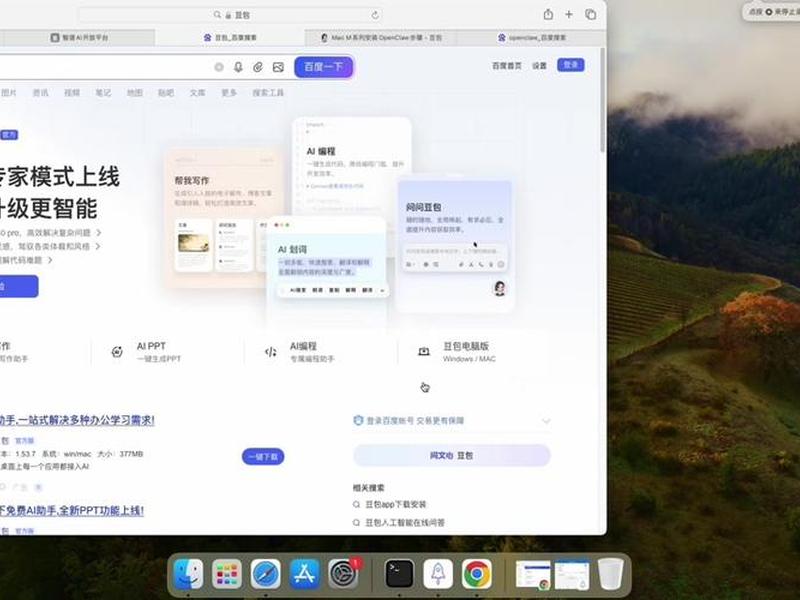Open the 百度首页 link

507,65
